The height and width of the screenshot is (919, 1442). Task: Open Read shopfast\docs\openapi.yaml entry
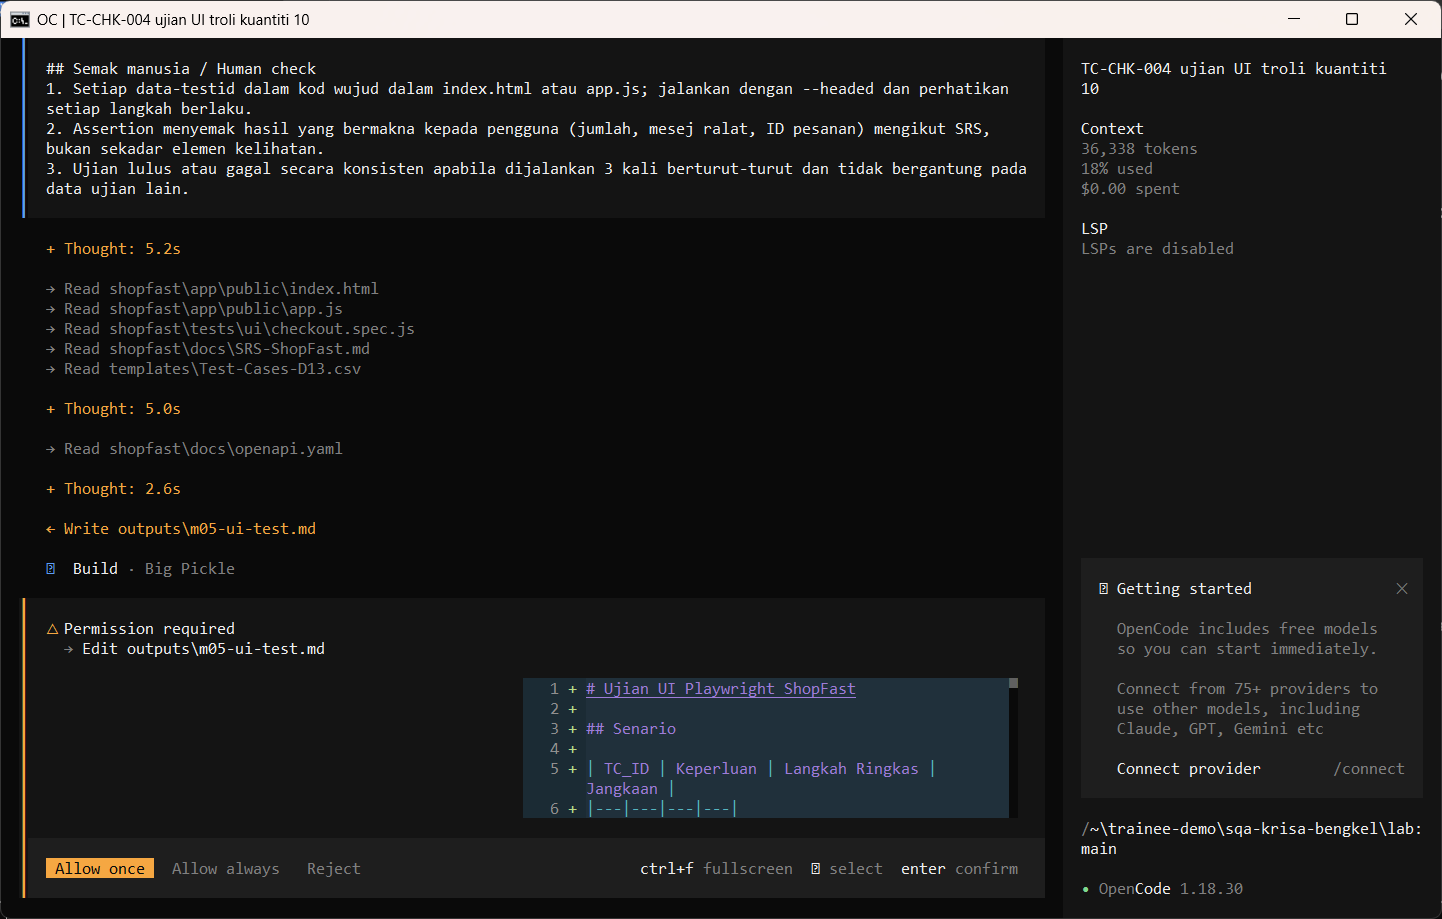pyautogui.click(x=194, y=449)
